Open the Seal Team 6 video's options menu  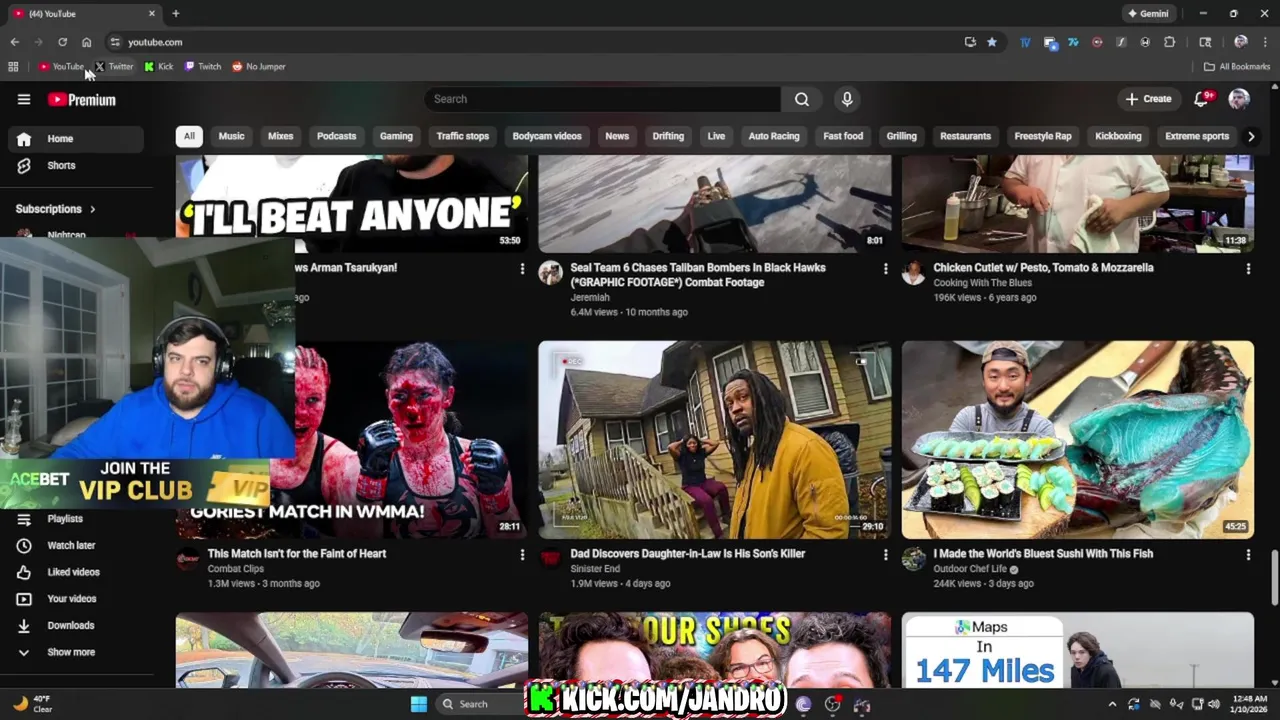tap(885, 268)
